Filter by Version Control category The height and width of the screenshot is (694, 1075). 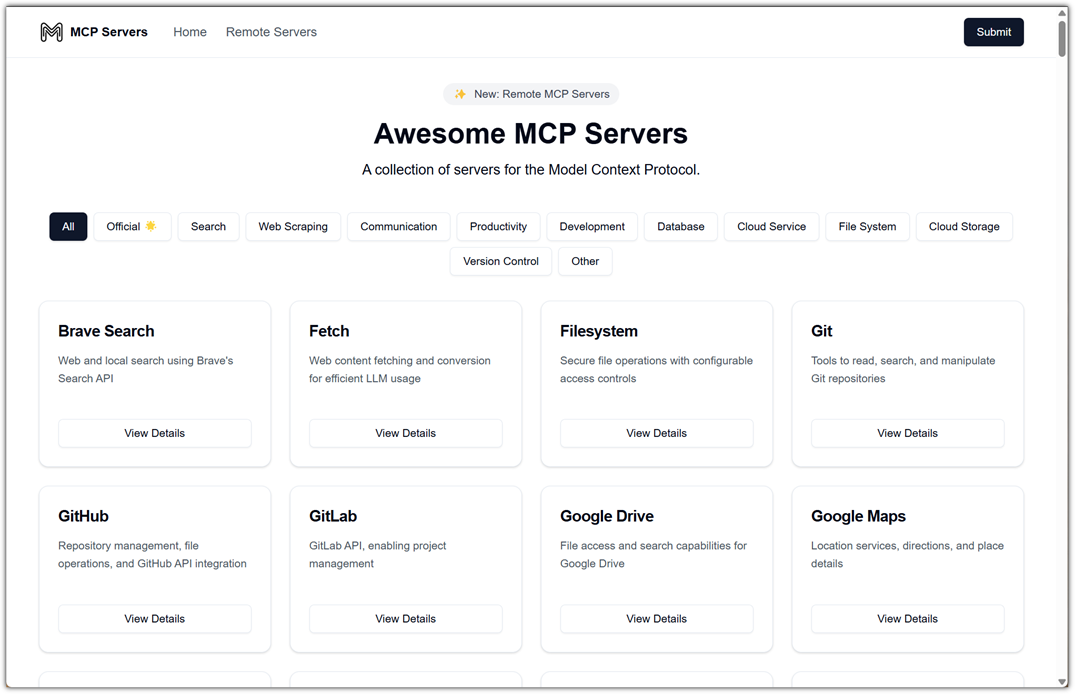pos(500,261)
